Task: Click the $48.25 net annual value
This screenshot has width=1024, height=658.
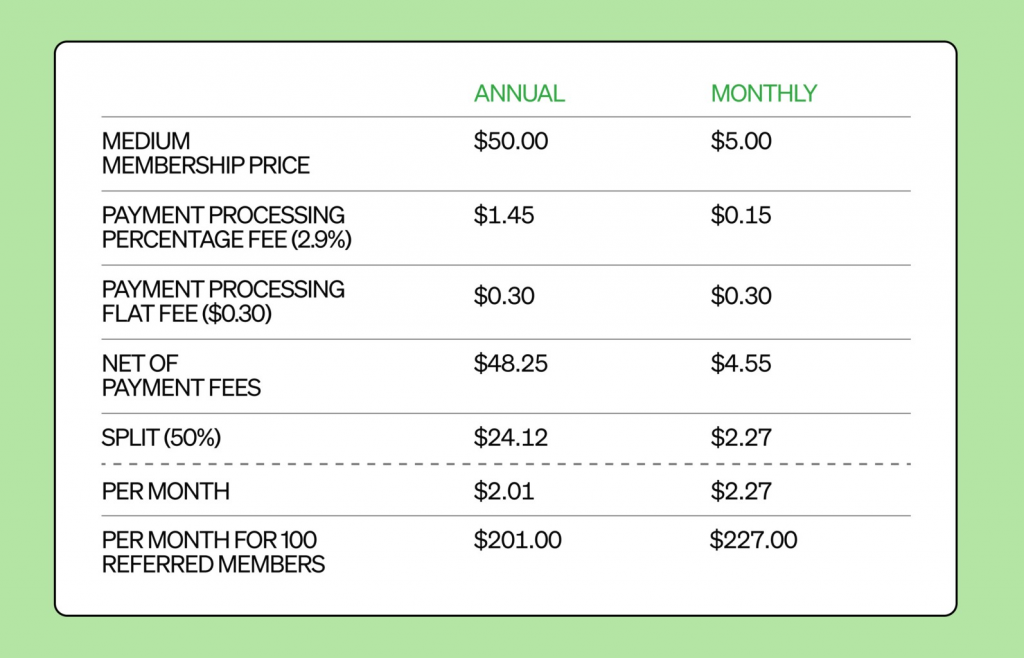Action: pos(511,364)
